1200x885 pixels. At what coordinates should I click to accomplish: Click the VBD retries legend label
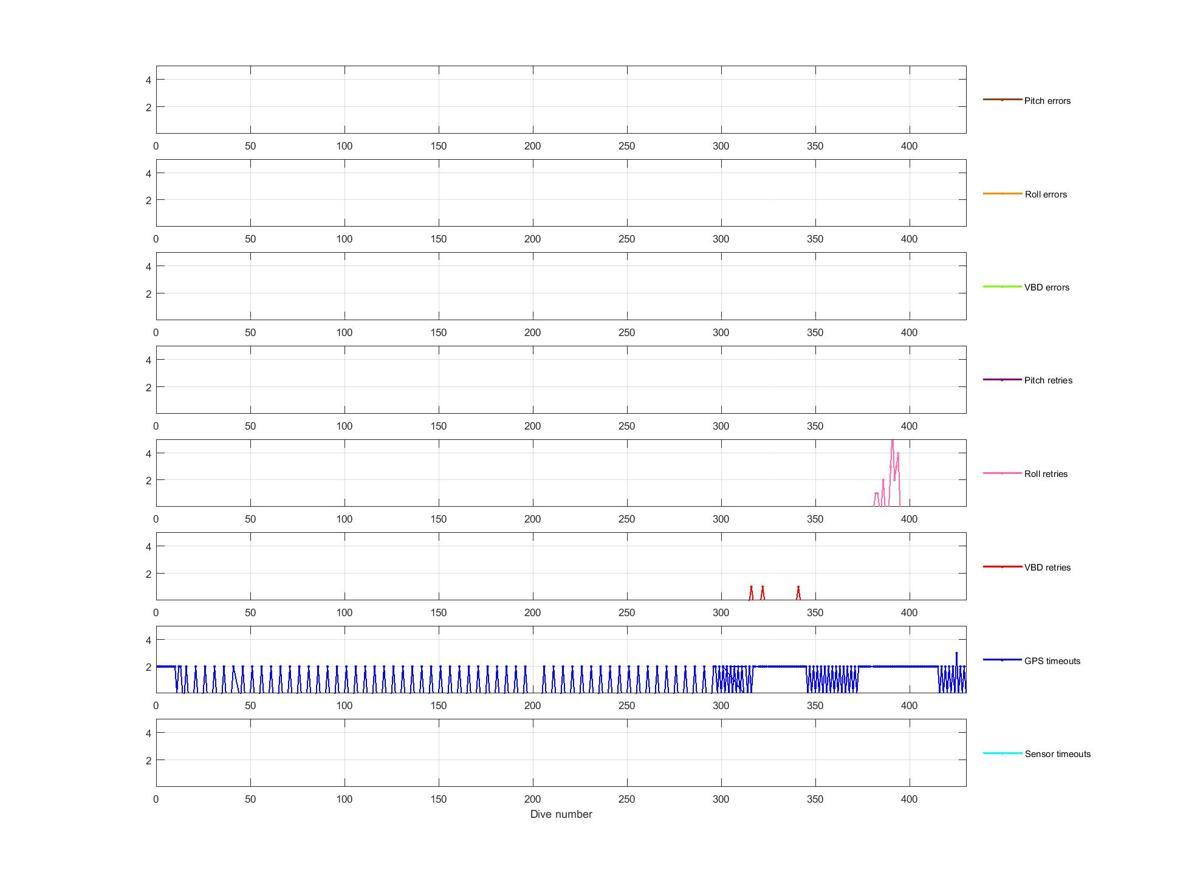coord(1047,567)
